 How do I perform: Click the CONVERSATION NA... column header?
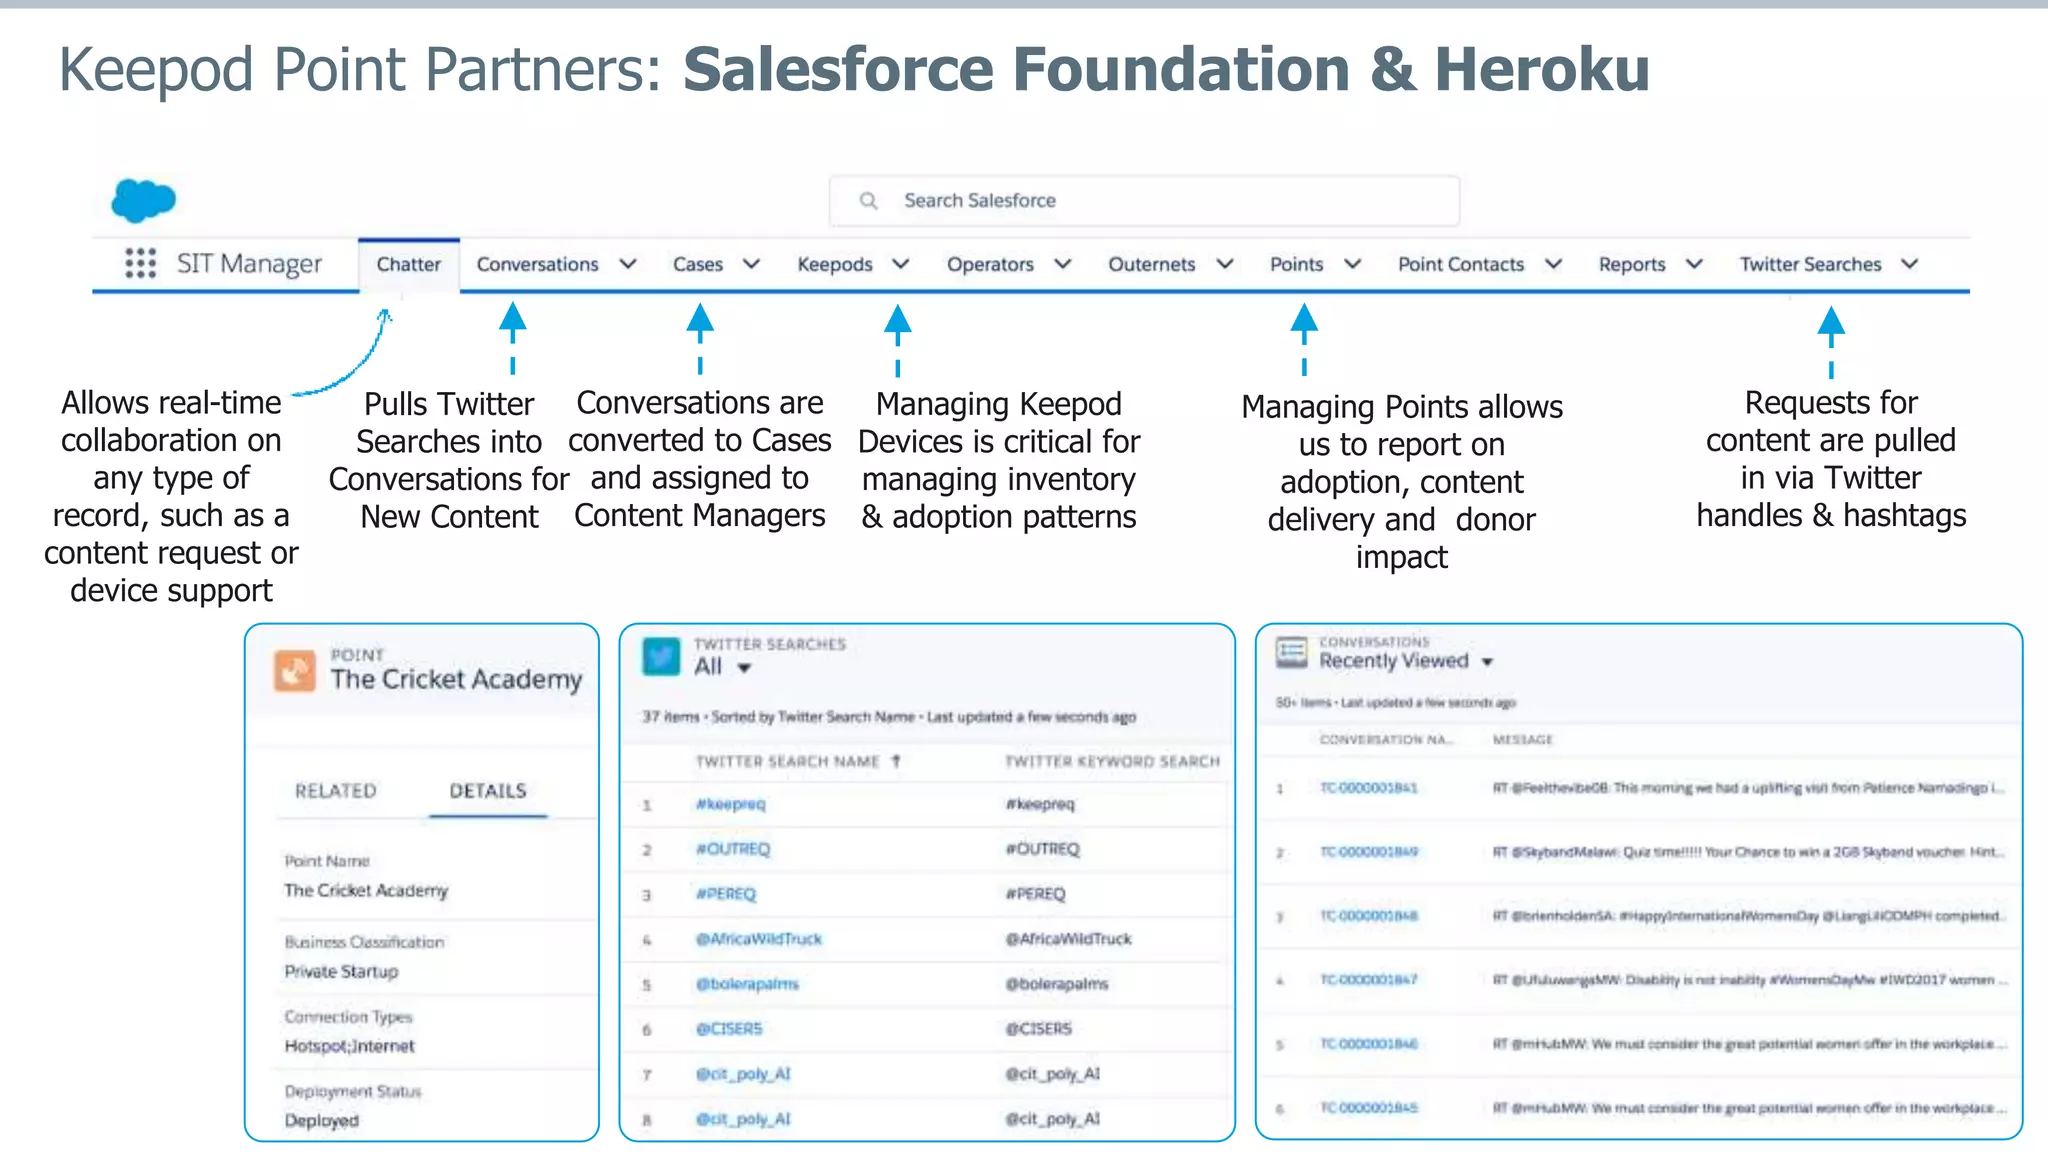pos(1385,739)
